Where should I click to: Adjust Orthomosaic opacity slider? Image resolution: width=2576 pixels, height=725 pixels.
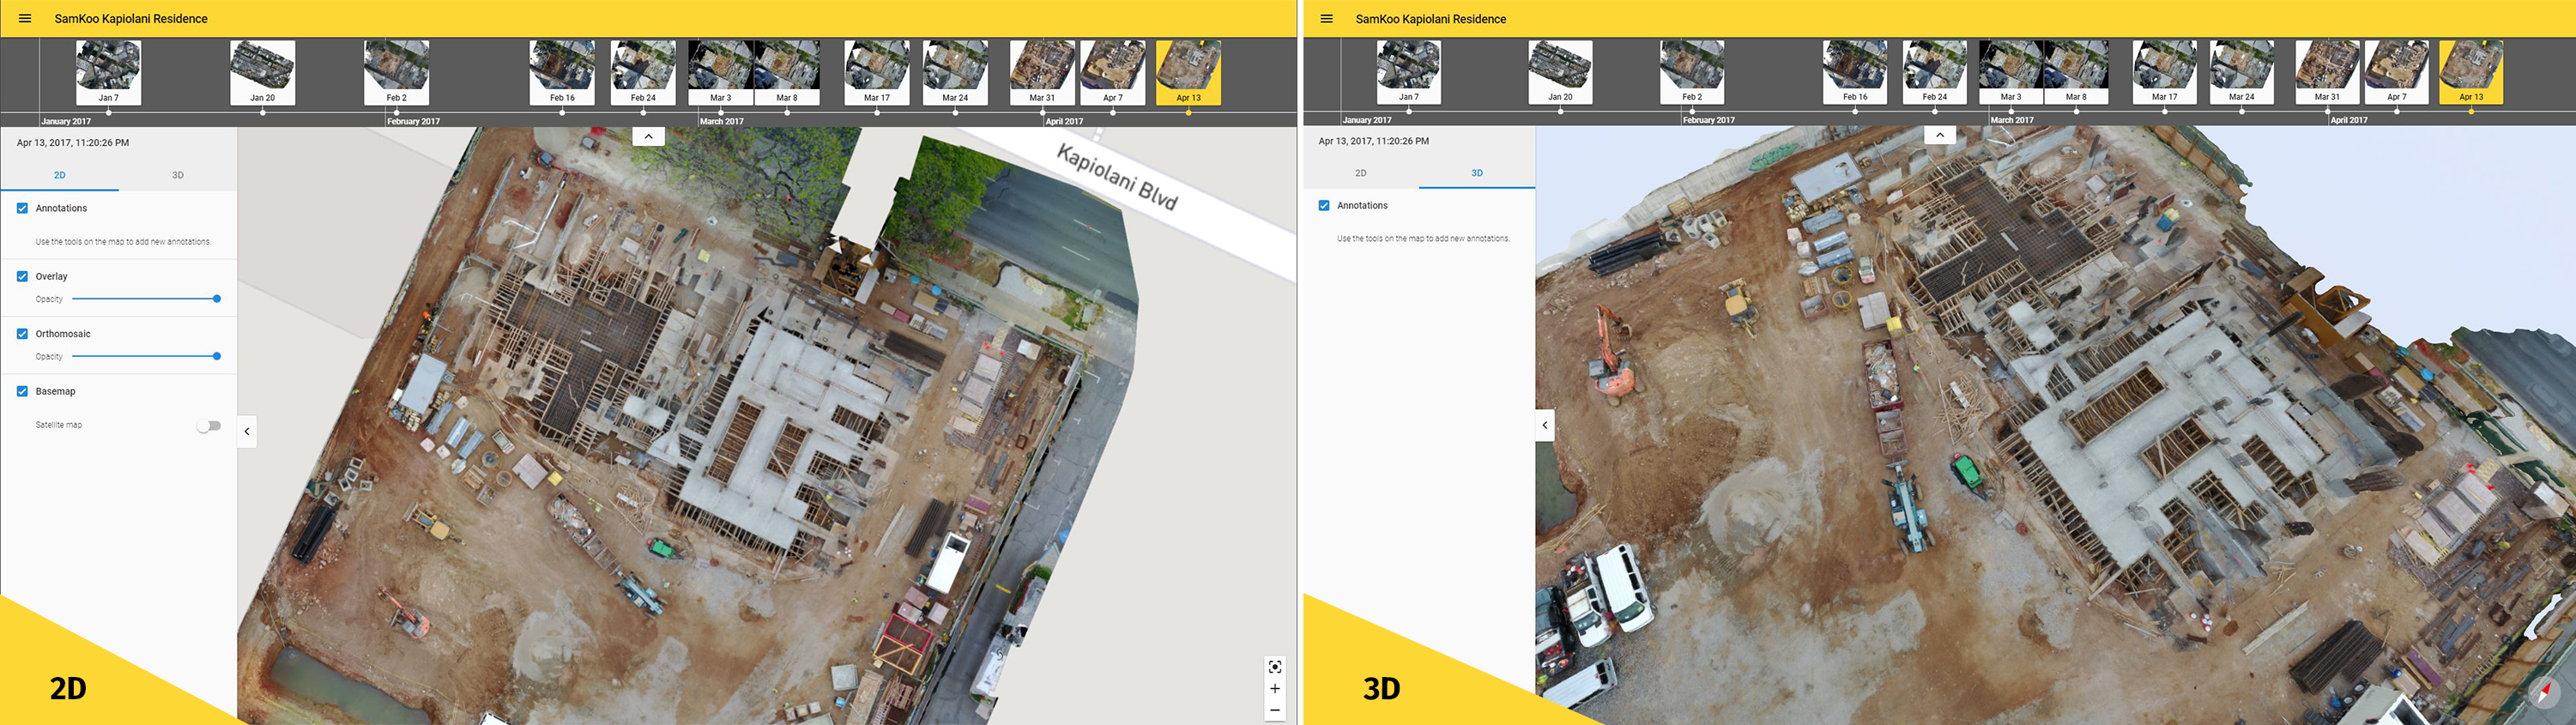145,356
